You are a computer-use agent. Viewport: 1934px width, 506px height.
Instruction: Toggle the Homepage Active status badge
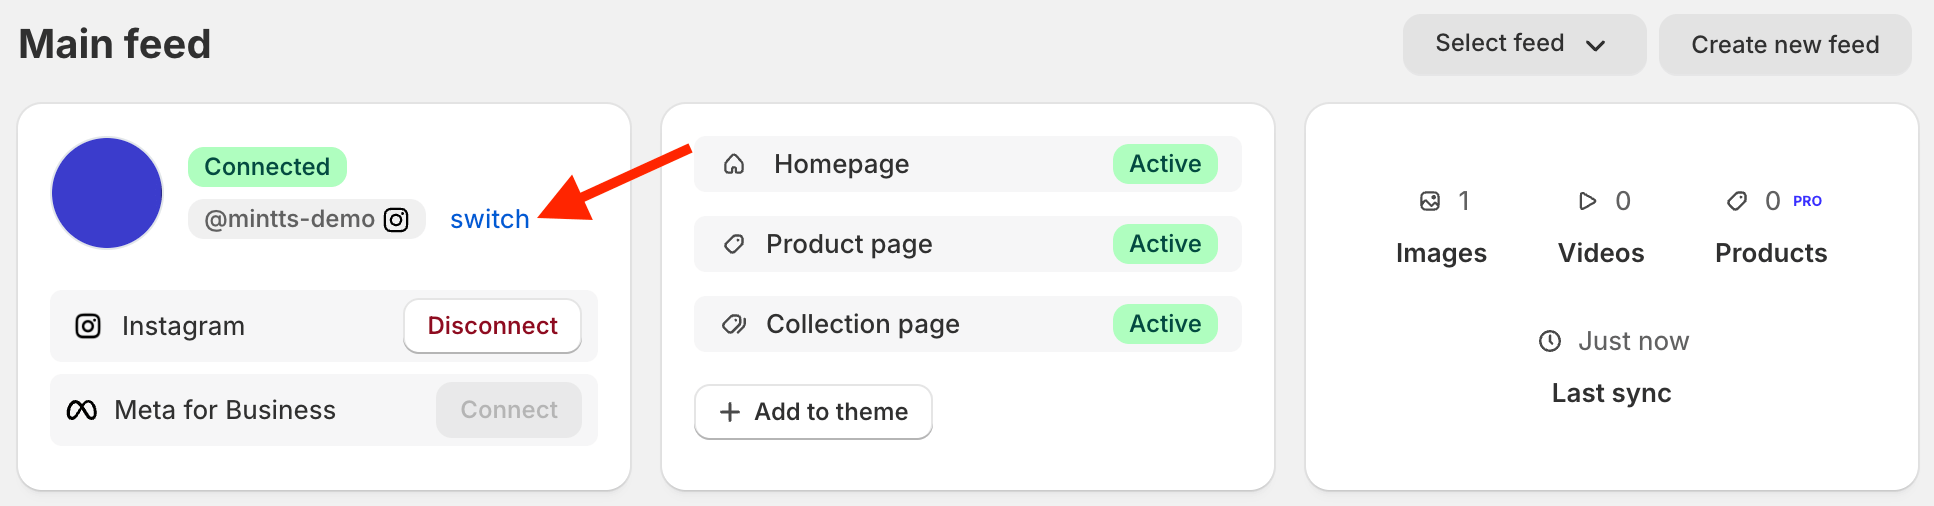[x=1165, y=164]
